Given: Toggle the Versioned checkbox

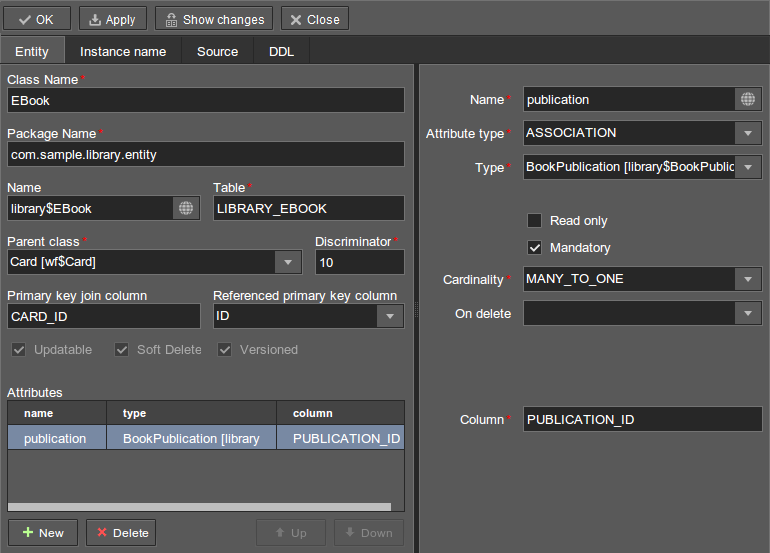Looking at the screenshot, I should (224, 350).
